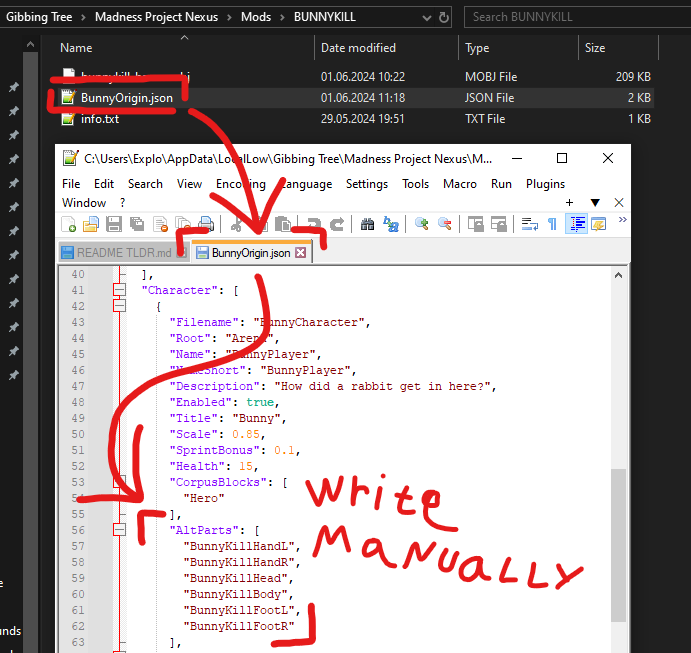Toggle synchronized horizontal scrolling
This screenshot has width=691, height=653.
498,224
